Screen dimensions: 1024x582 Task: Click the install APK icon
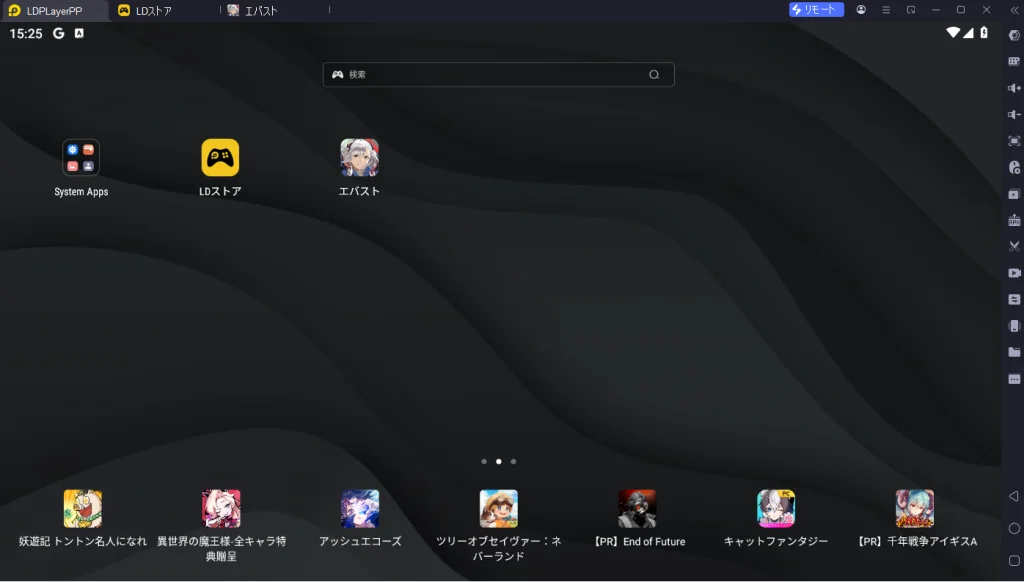tap(1014, 220)
